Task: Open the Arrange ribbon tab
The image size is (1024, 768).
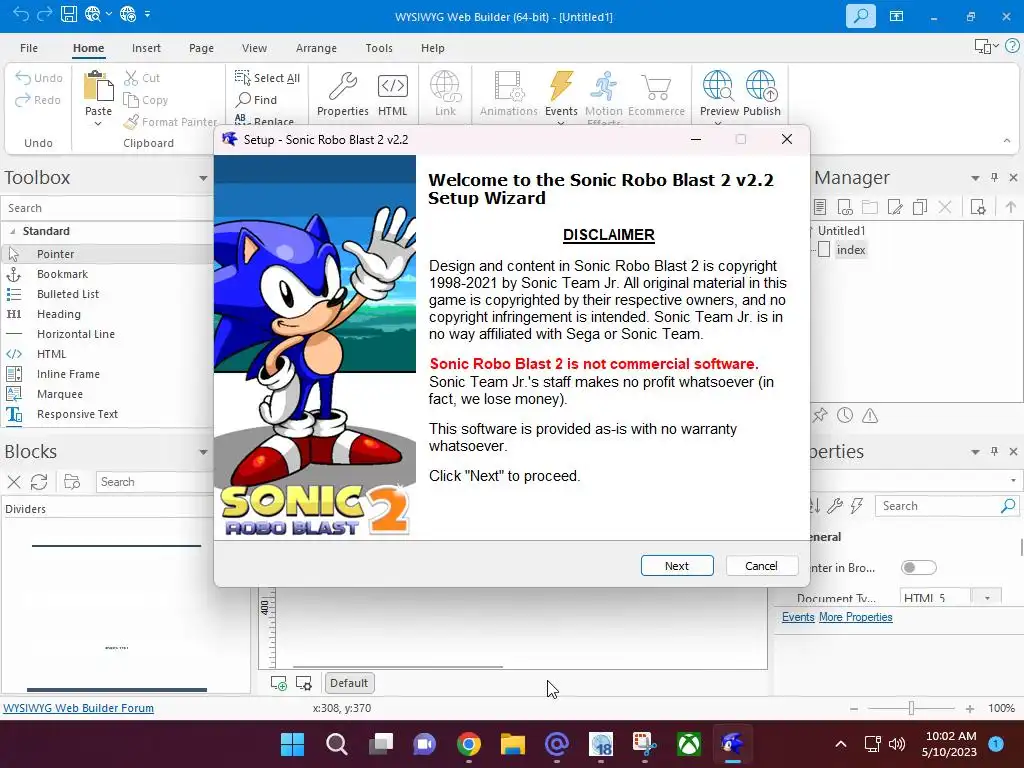Action: coord(316,48)
